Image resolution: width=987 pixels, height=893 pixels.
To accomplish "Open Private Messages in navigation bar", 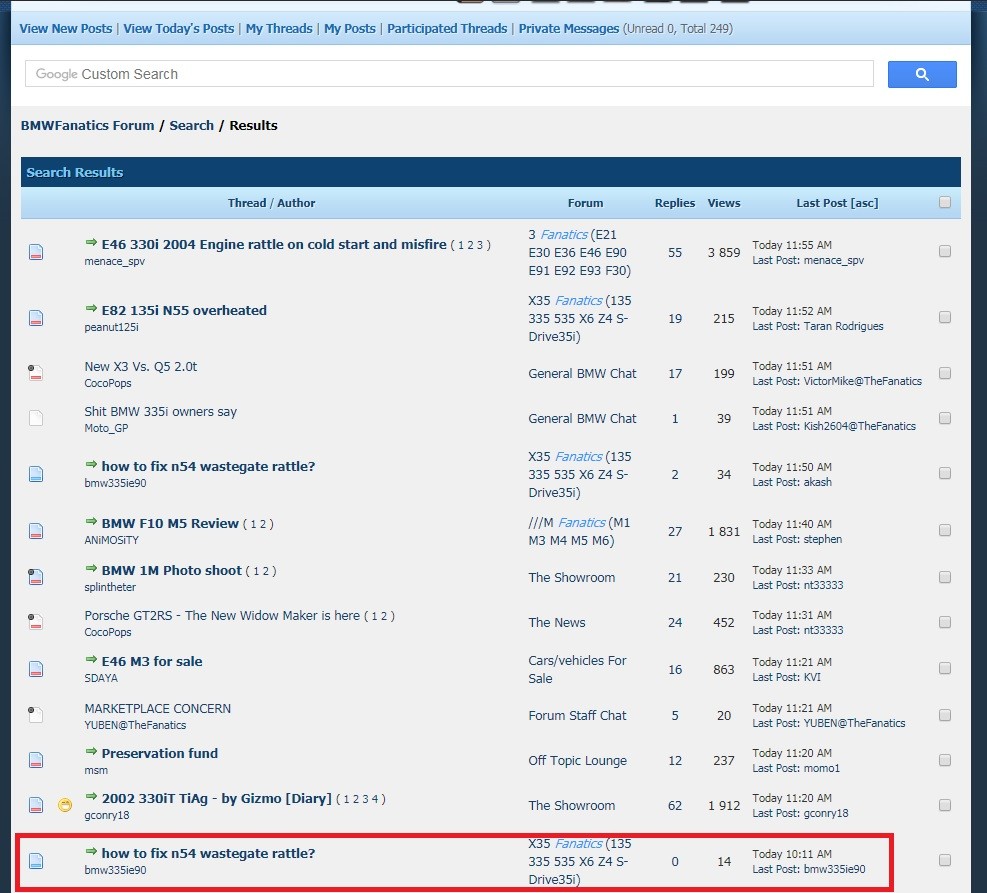I will click(x=568, y=29).
